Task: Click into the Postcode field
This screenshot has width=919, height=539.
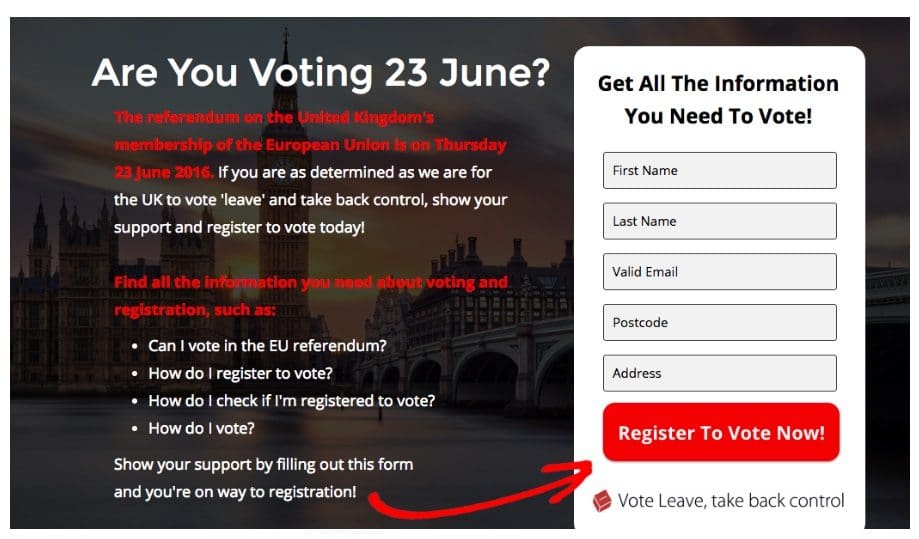Action: [x=719, y=322]
